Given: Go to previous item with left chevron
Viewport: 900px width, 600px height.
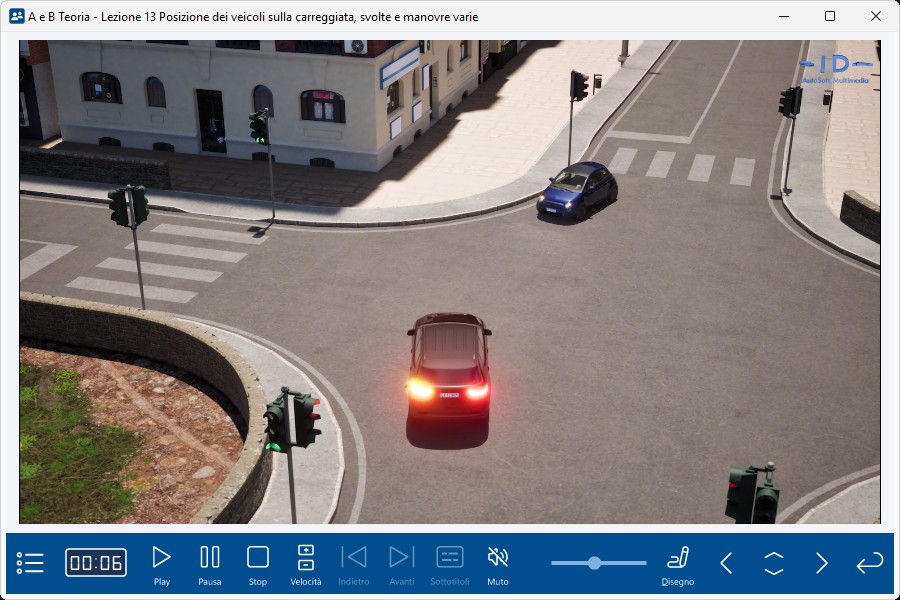Looking at the screenshot, I should pyautogui.click(x=727, y=563).
